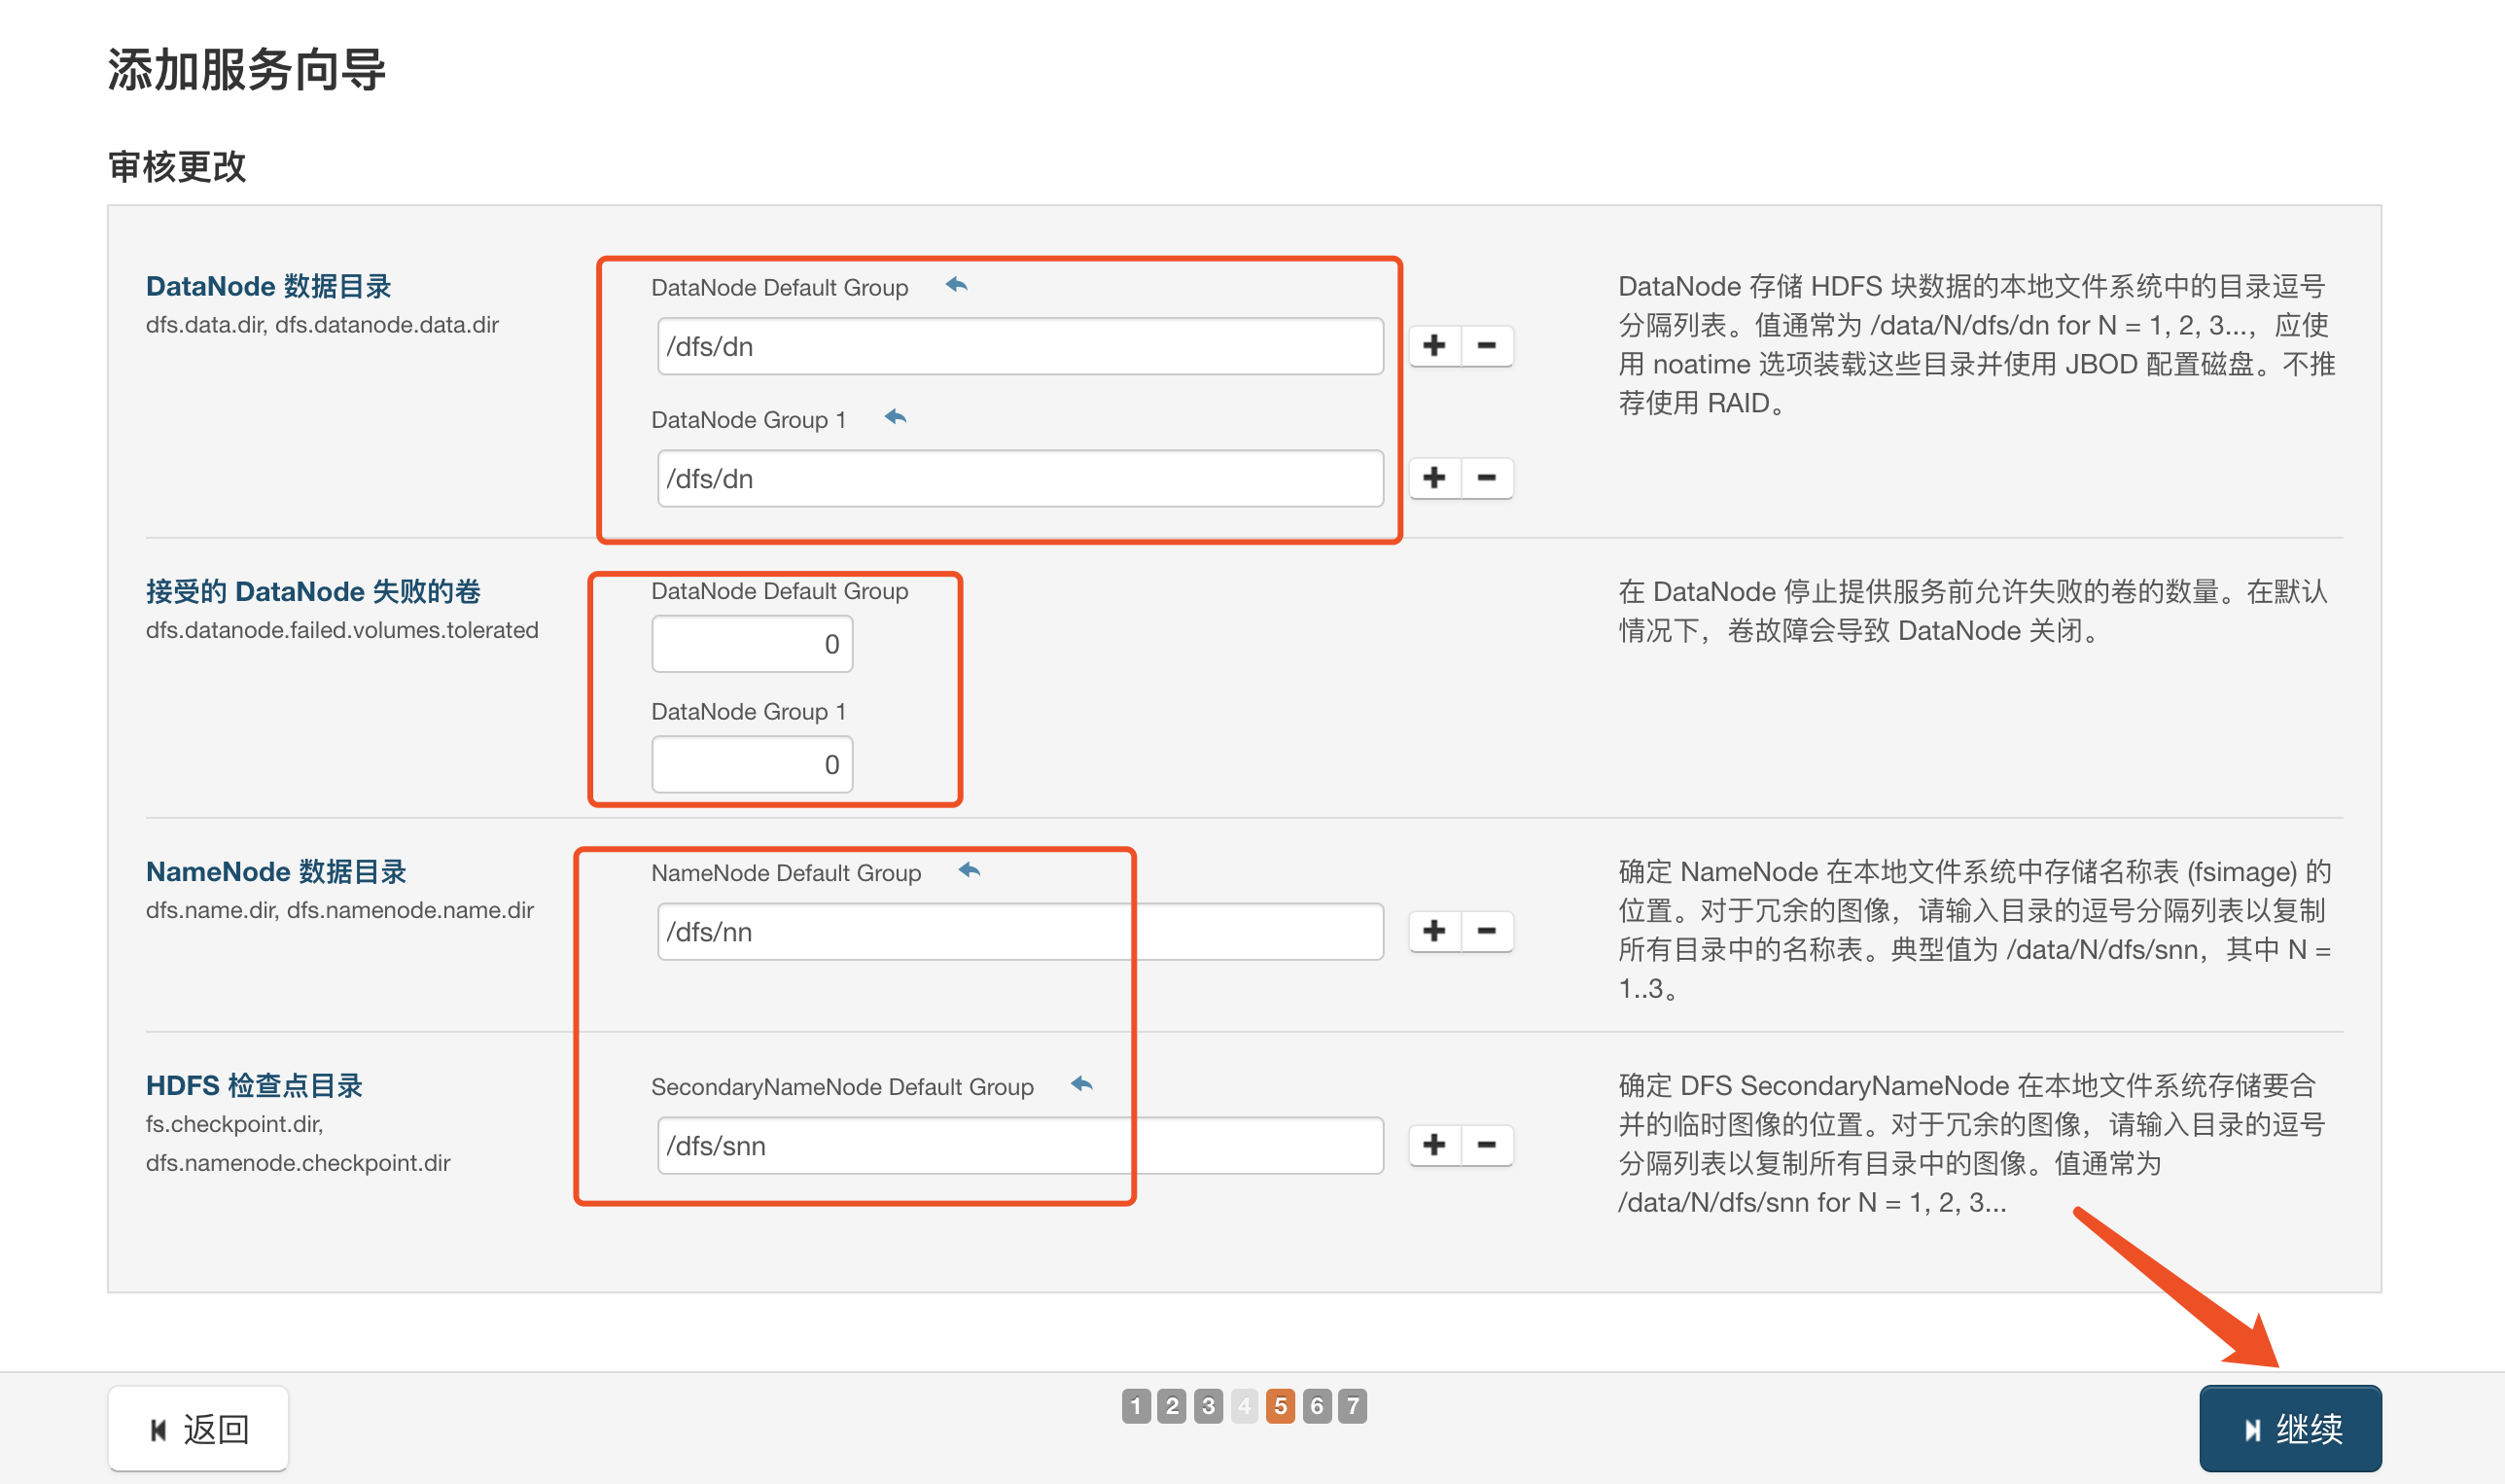Viewport: 2505px width, 1484px height.
Task: Click minus button for DataNode Default Group directory
Action: (x=1487, y=346)
